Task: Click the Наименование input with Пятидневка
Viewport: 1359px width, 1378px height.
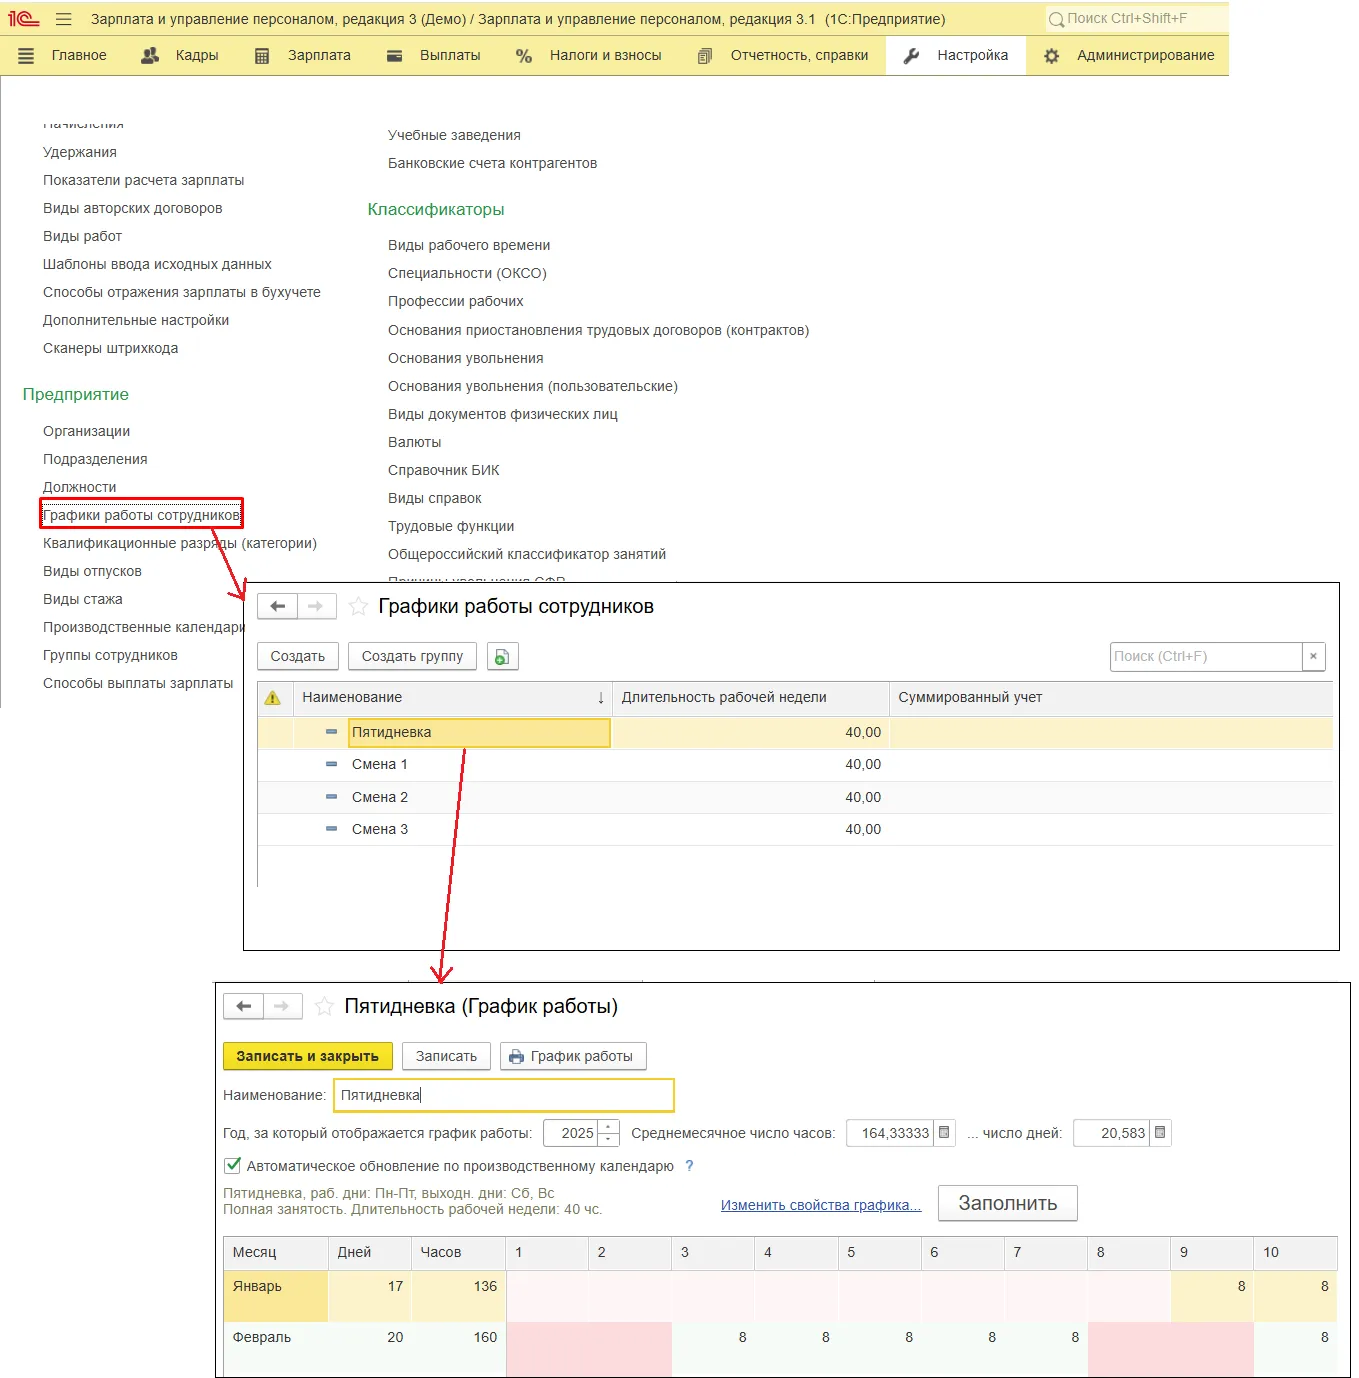Action: pos(504,1095)
